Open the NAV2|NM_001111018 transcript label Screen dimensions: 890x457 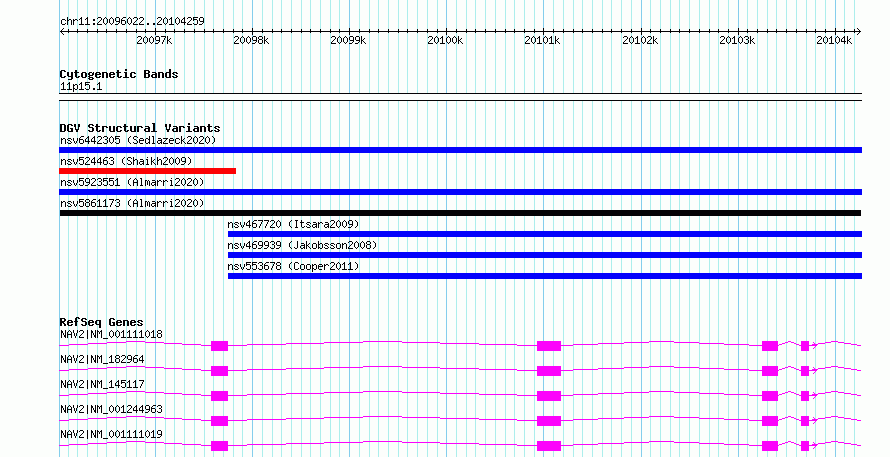(x=111, y=334)
